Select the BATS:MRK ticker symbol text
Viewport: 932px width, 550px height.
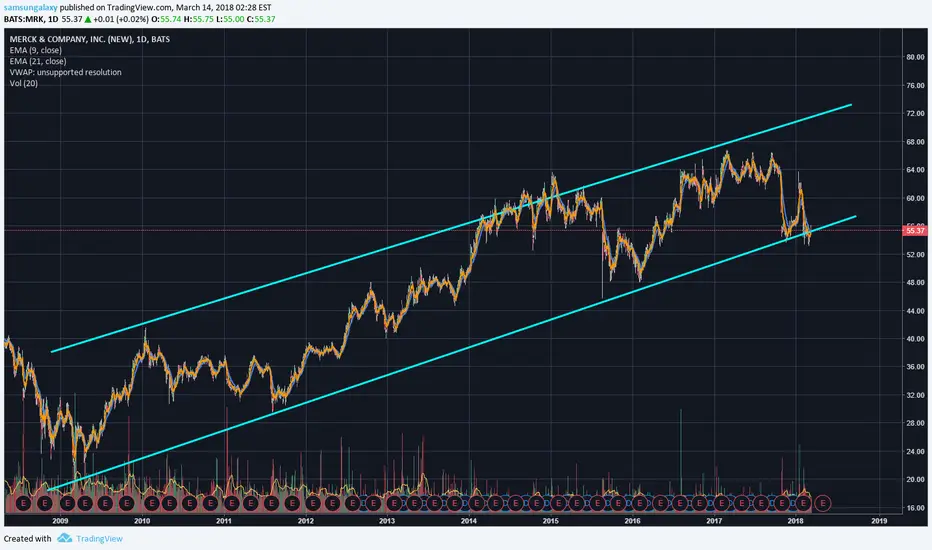click(x=23, y=19)
